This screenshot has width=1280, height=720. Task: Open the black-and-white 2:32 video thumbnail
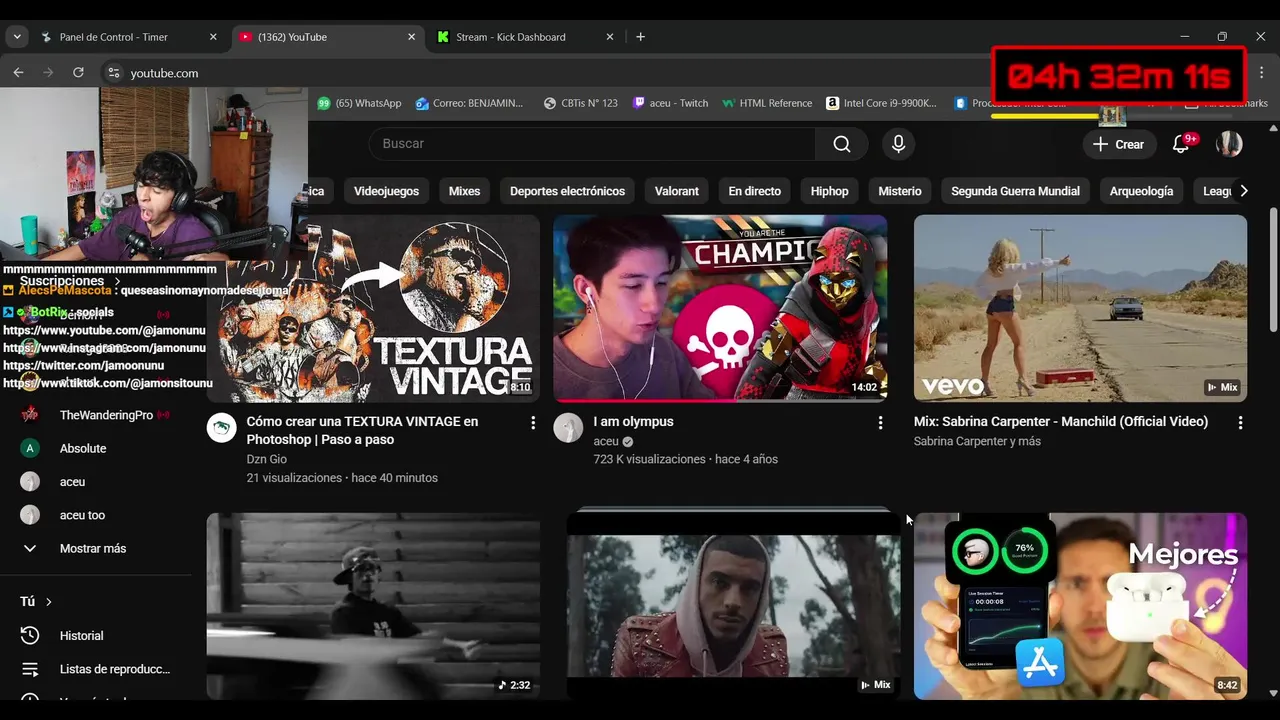click(x=373, y=606)
